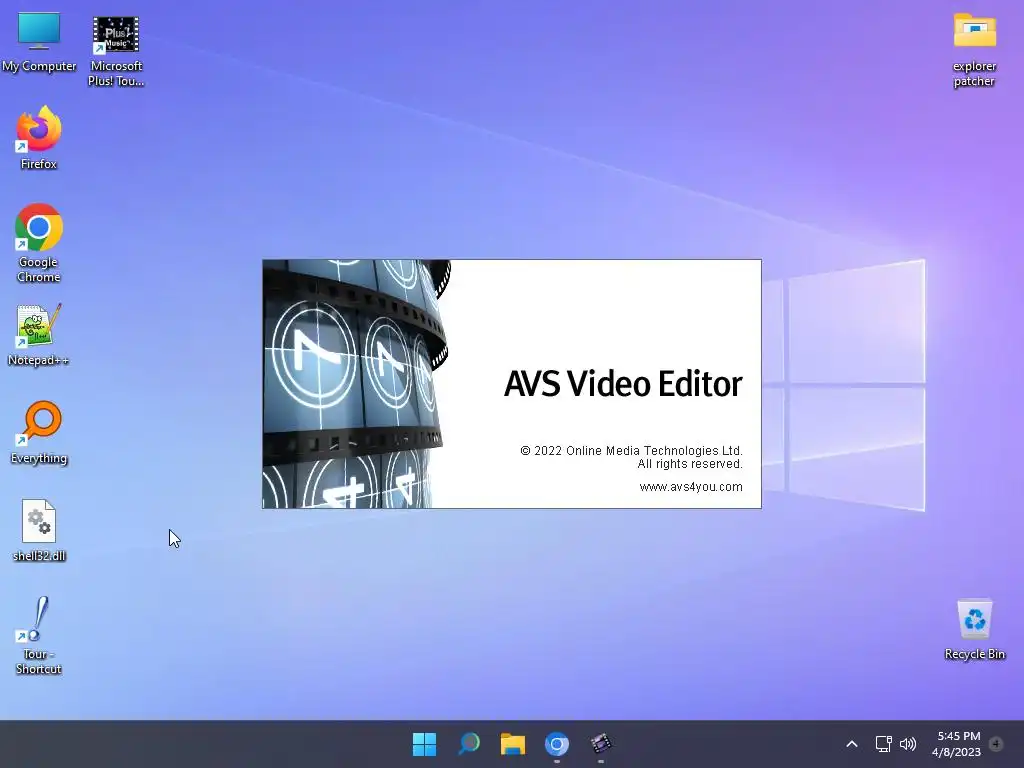The height and width of the screenshot is (768, 1024).
Task: Open the volume speaker tray icon
Action: click(908, 744)
